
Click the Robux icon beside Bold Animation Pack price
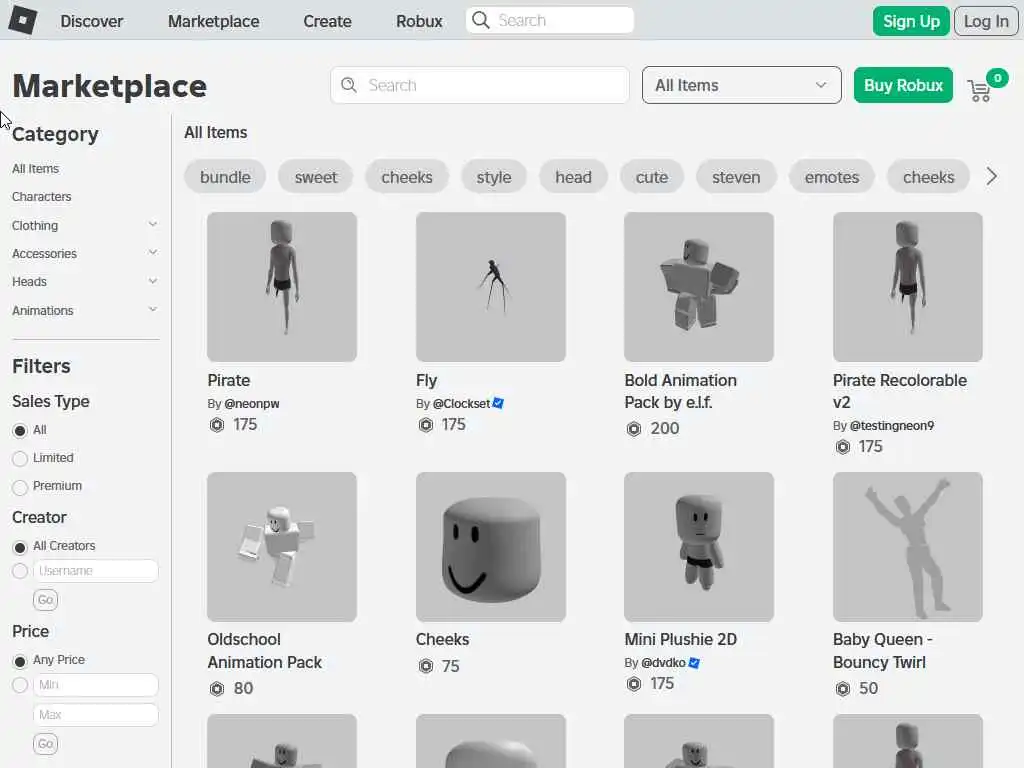click(633, 429)
